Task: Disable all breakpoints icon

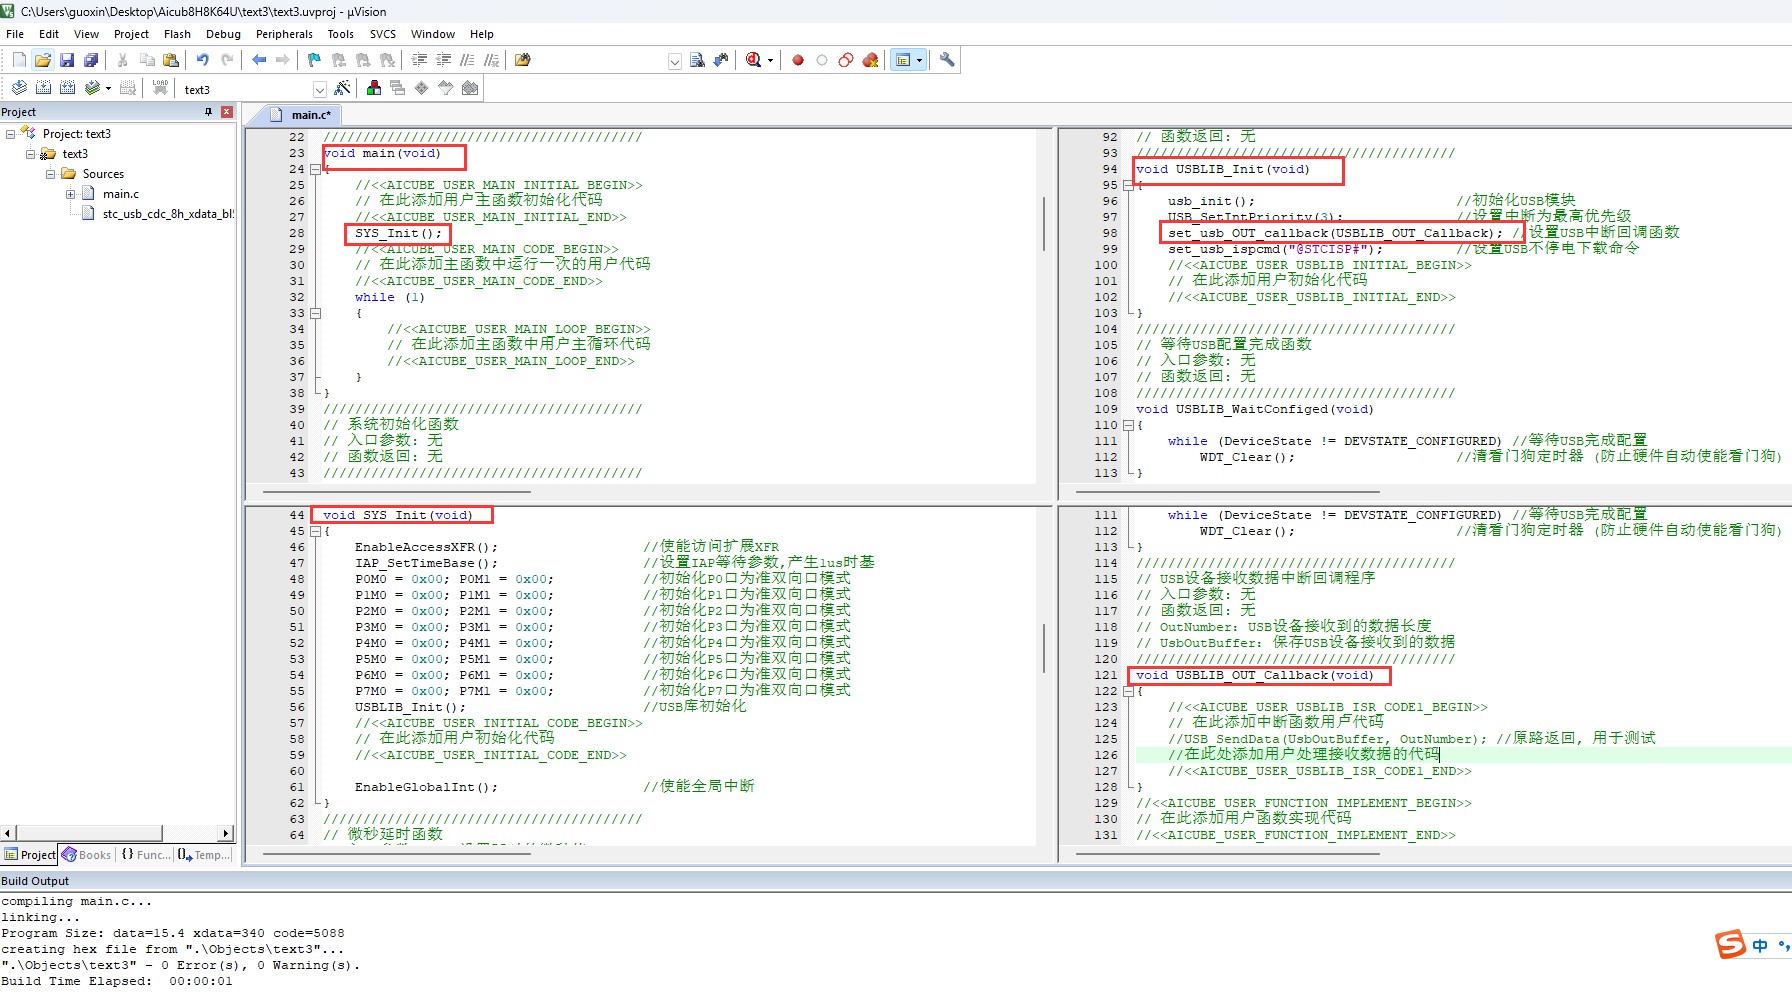Action: pyautogui.click(x=846, y=60)
